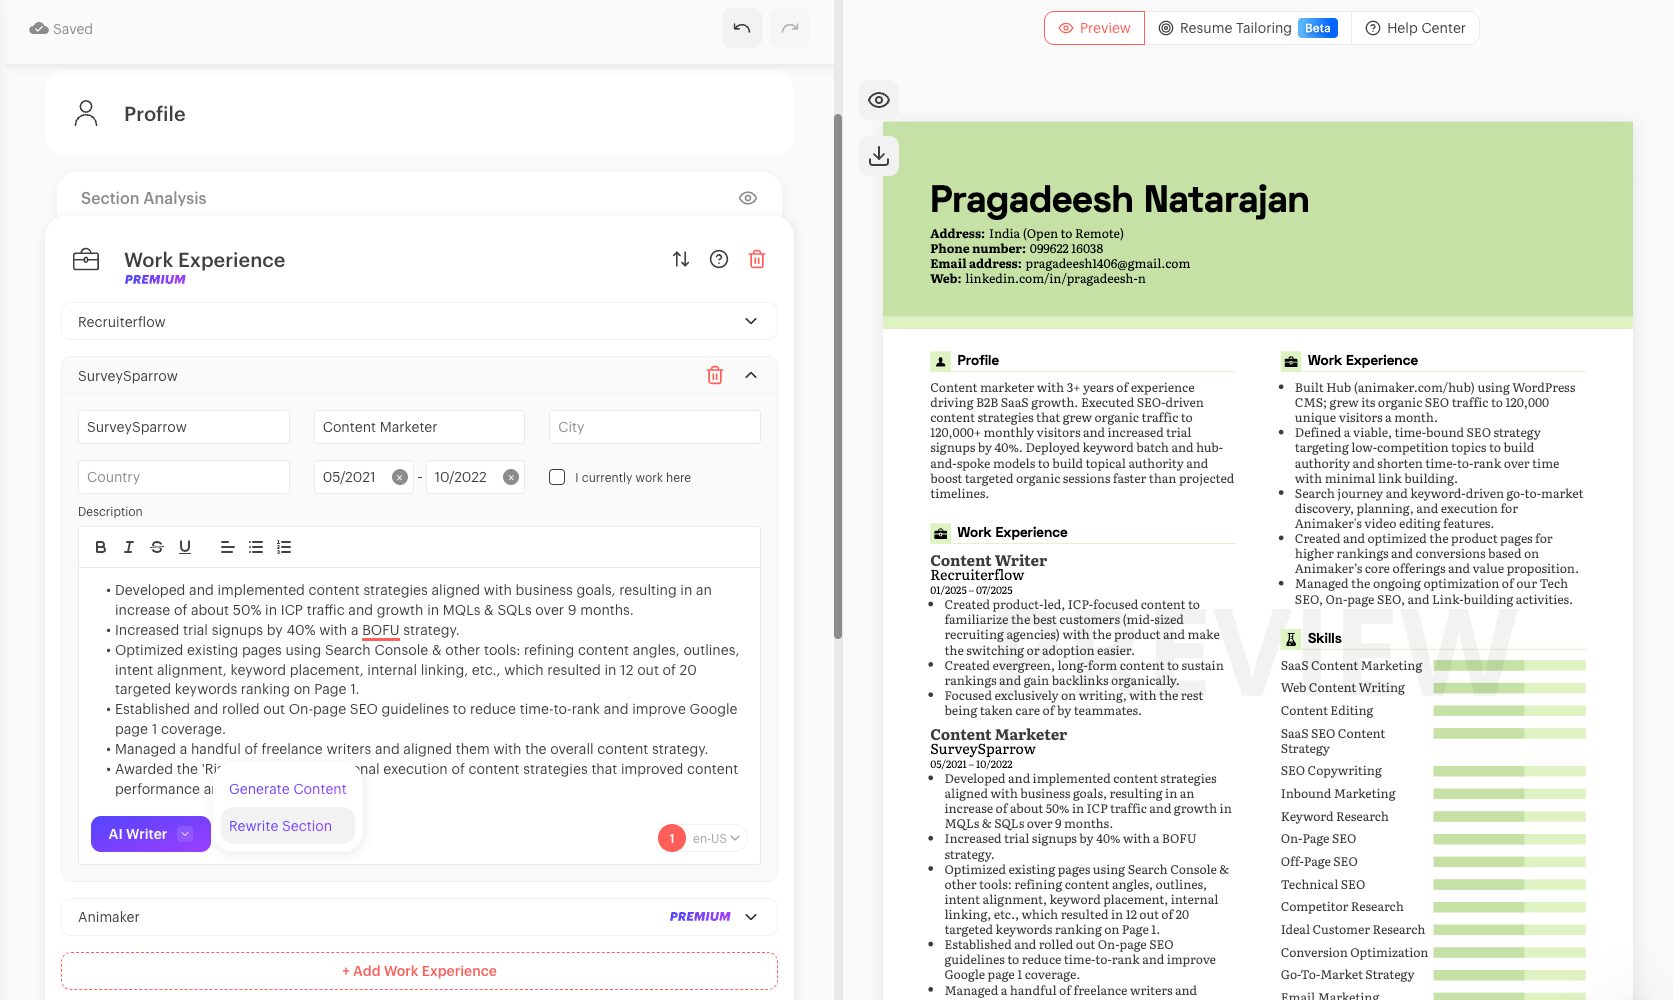
Task: Click the PREMIUM label on Animaker row
Action: tap(700, 916)
